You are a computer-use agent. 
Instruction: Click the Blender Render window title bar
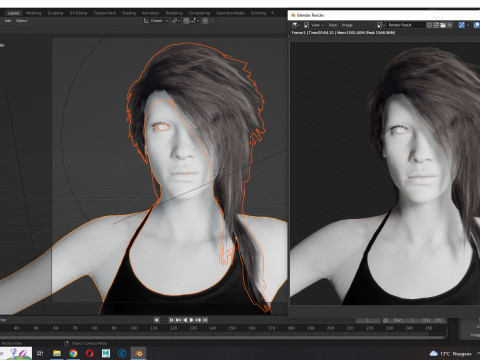coord(384,15)
